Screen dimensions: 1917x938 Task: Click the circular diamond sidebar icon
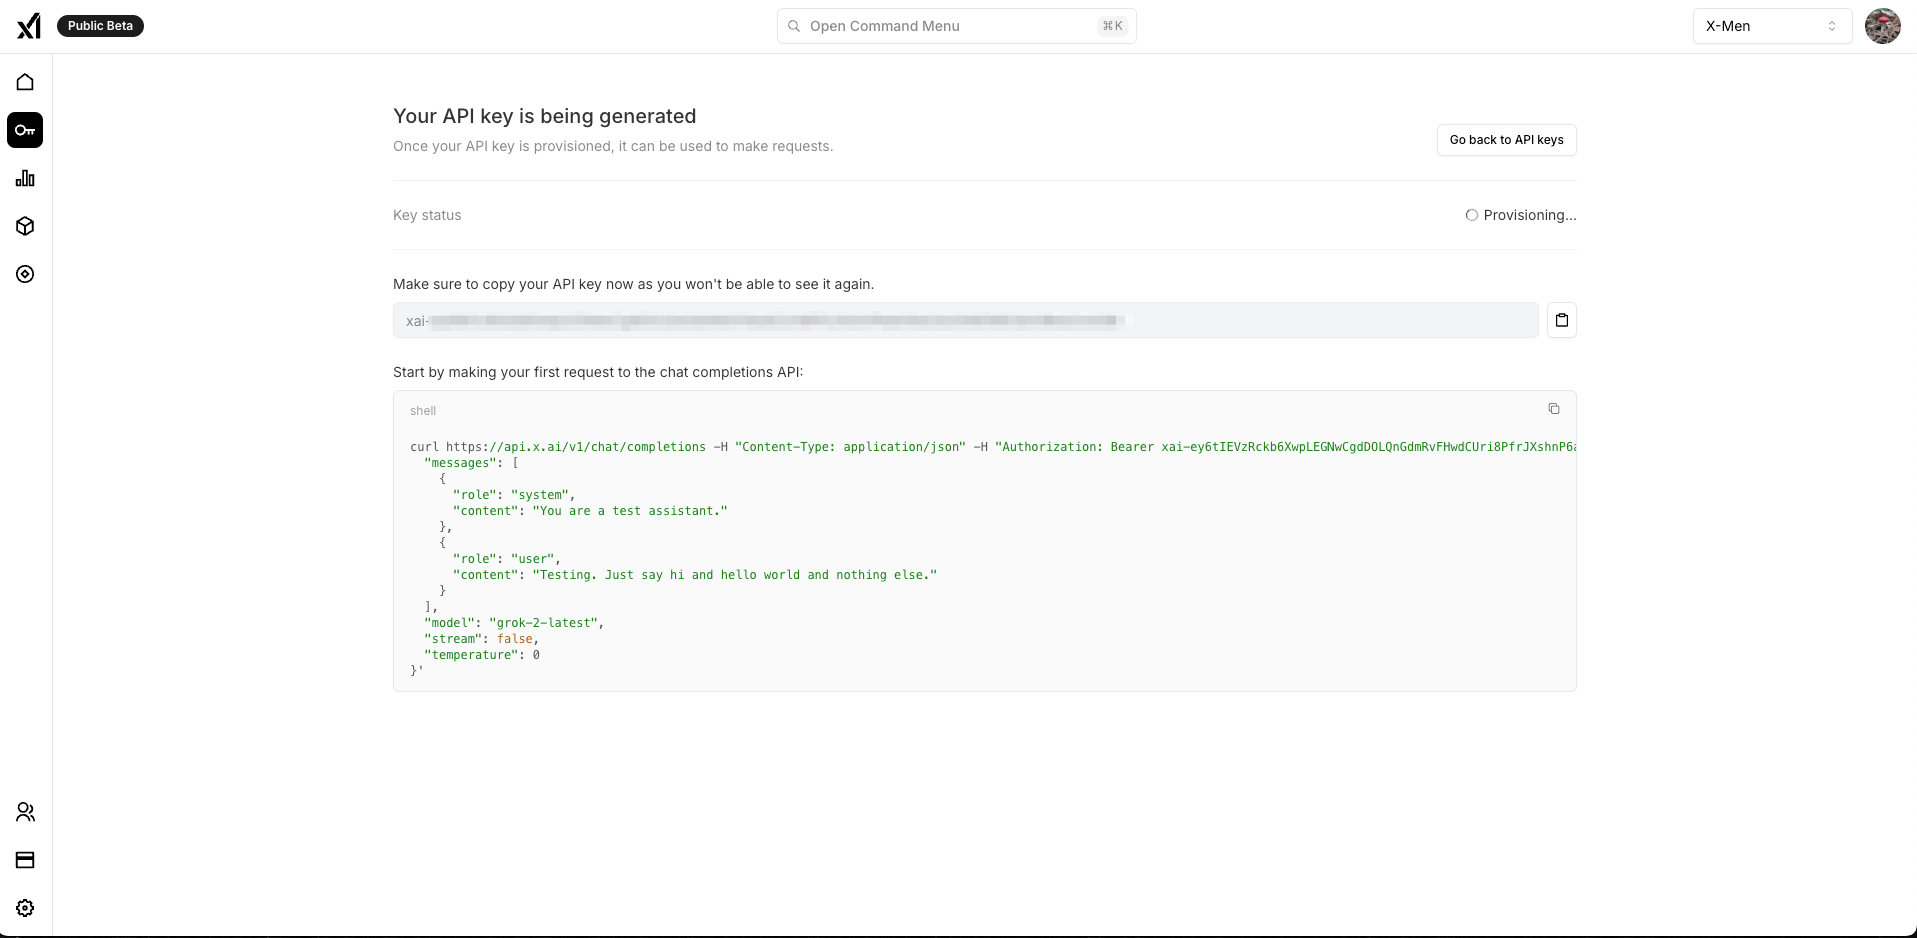tap(25, 274)
